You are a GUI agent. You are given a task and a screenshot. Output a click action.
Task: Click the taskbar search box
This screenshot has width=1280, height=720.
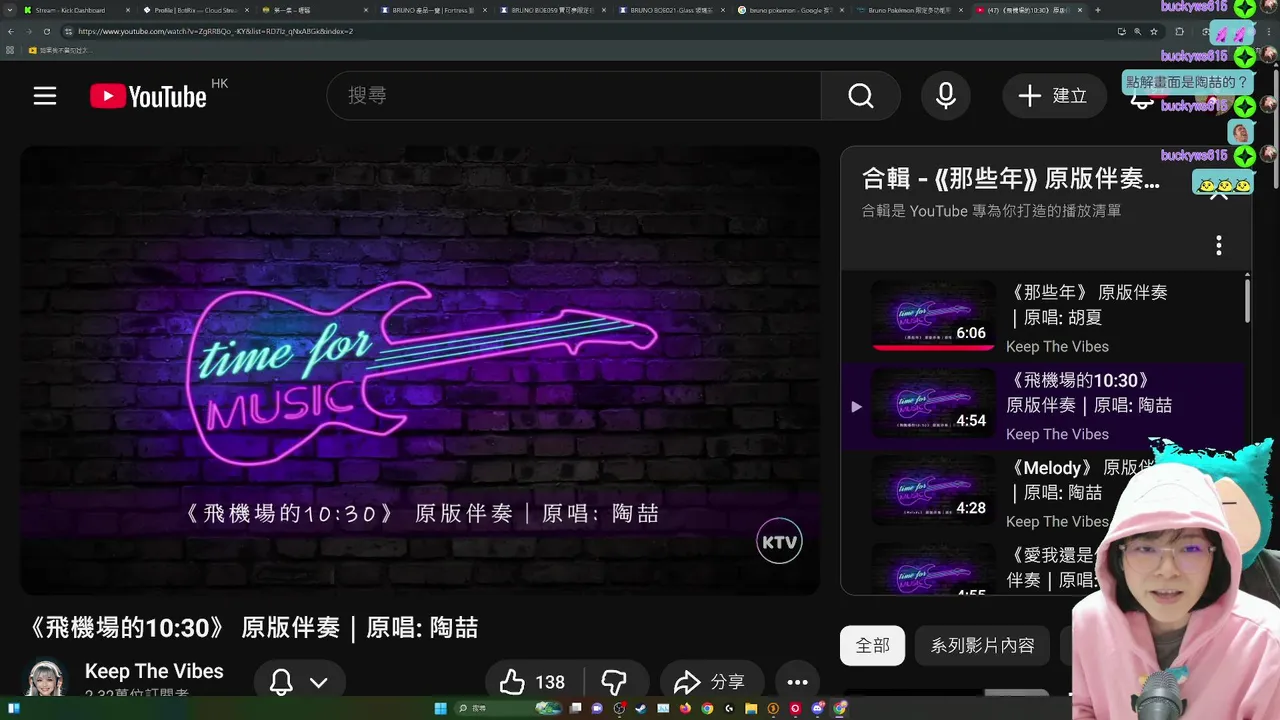point(510,709)
